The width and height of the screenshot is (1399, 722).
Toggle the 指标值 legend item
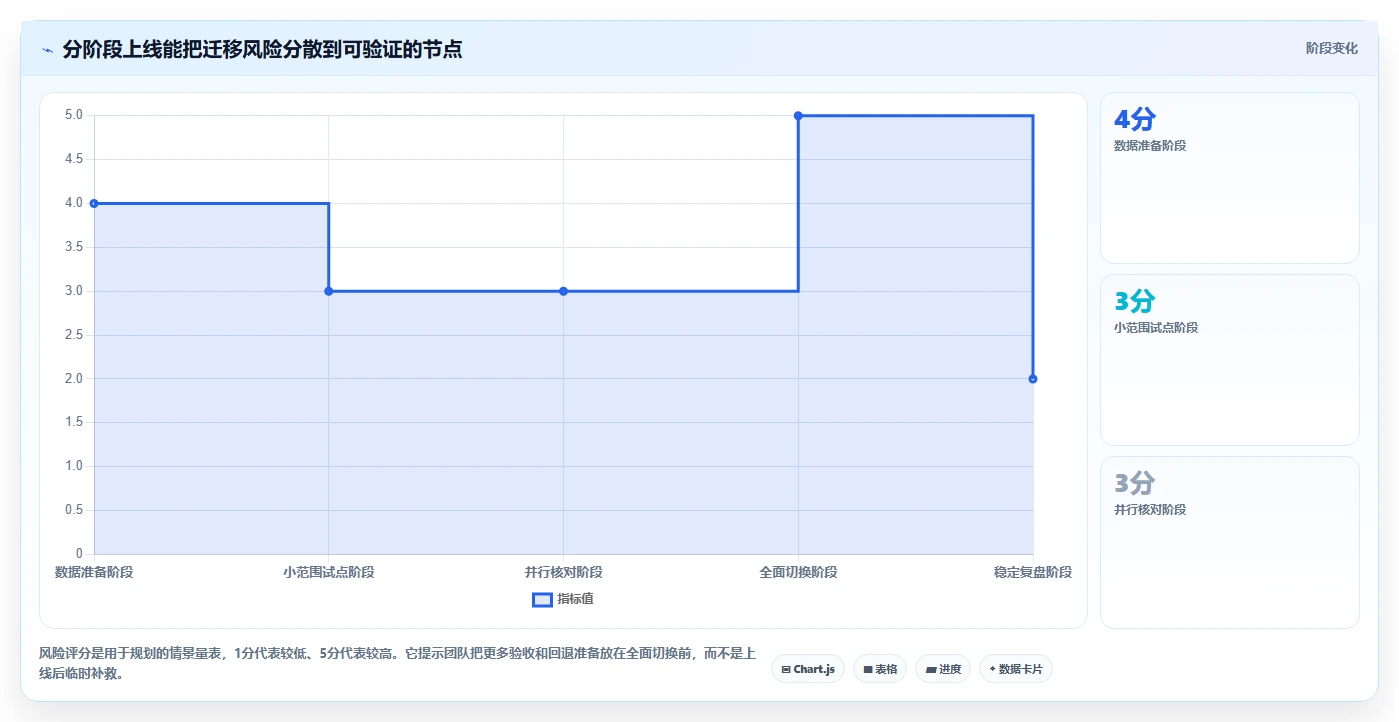(563, 599)
